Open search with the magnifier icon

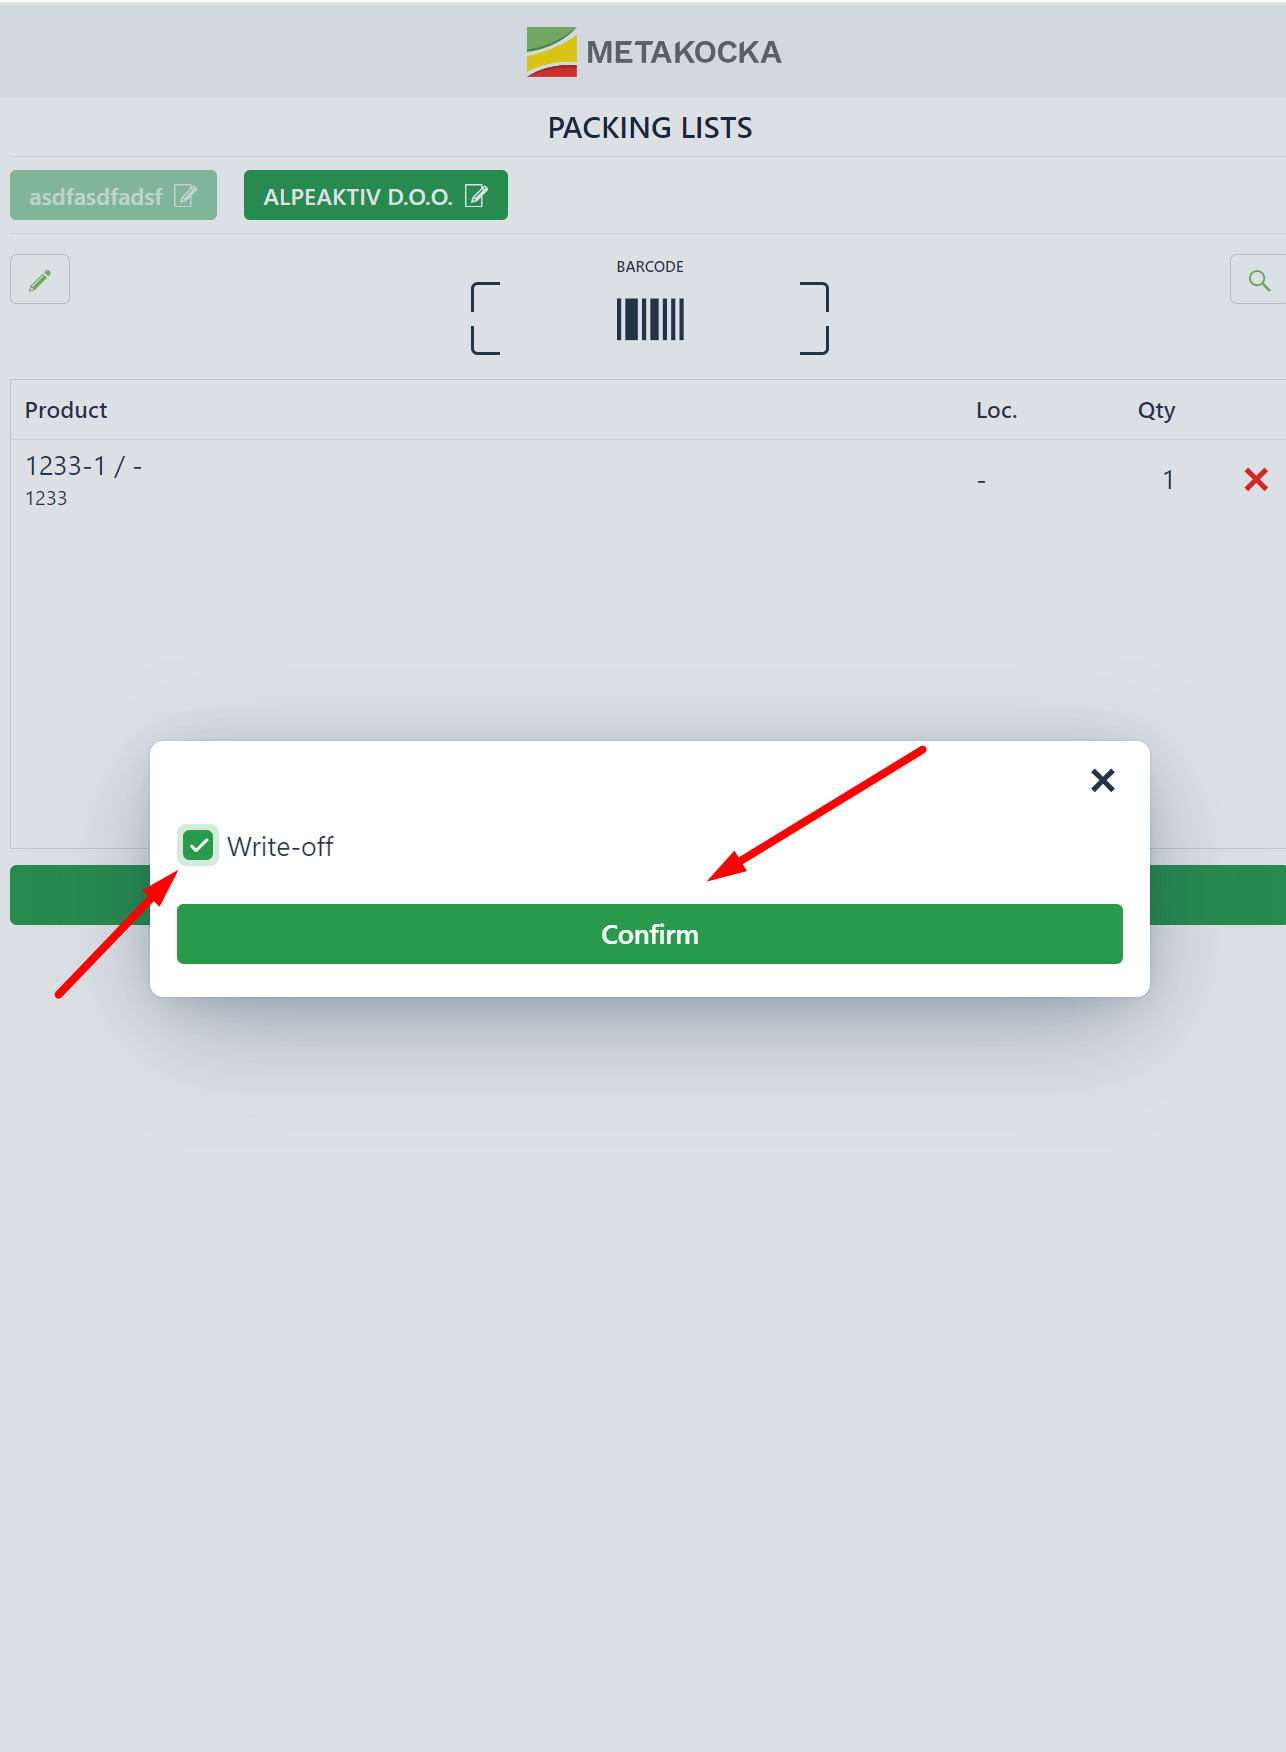point(1259,280)
